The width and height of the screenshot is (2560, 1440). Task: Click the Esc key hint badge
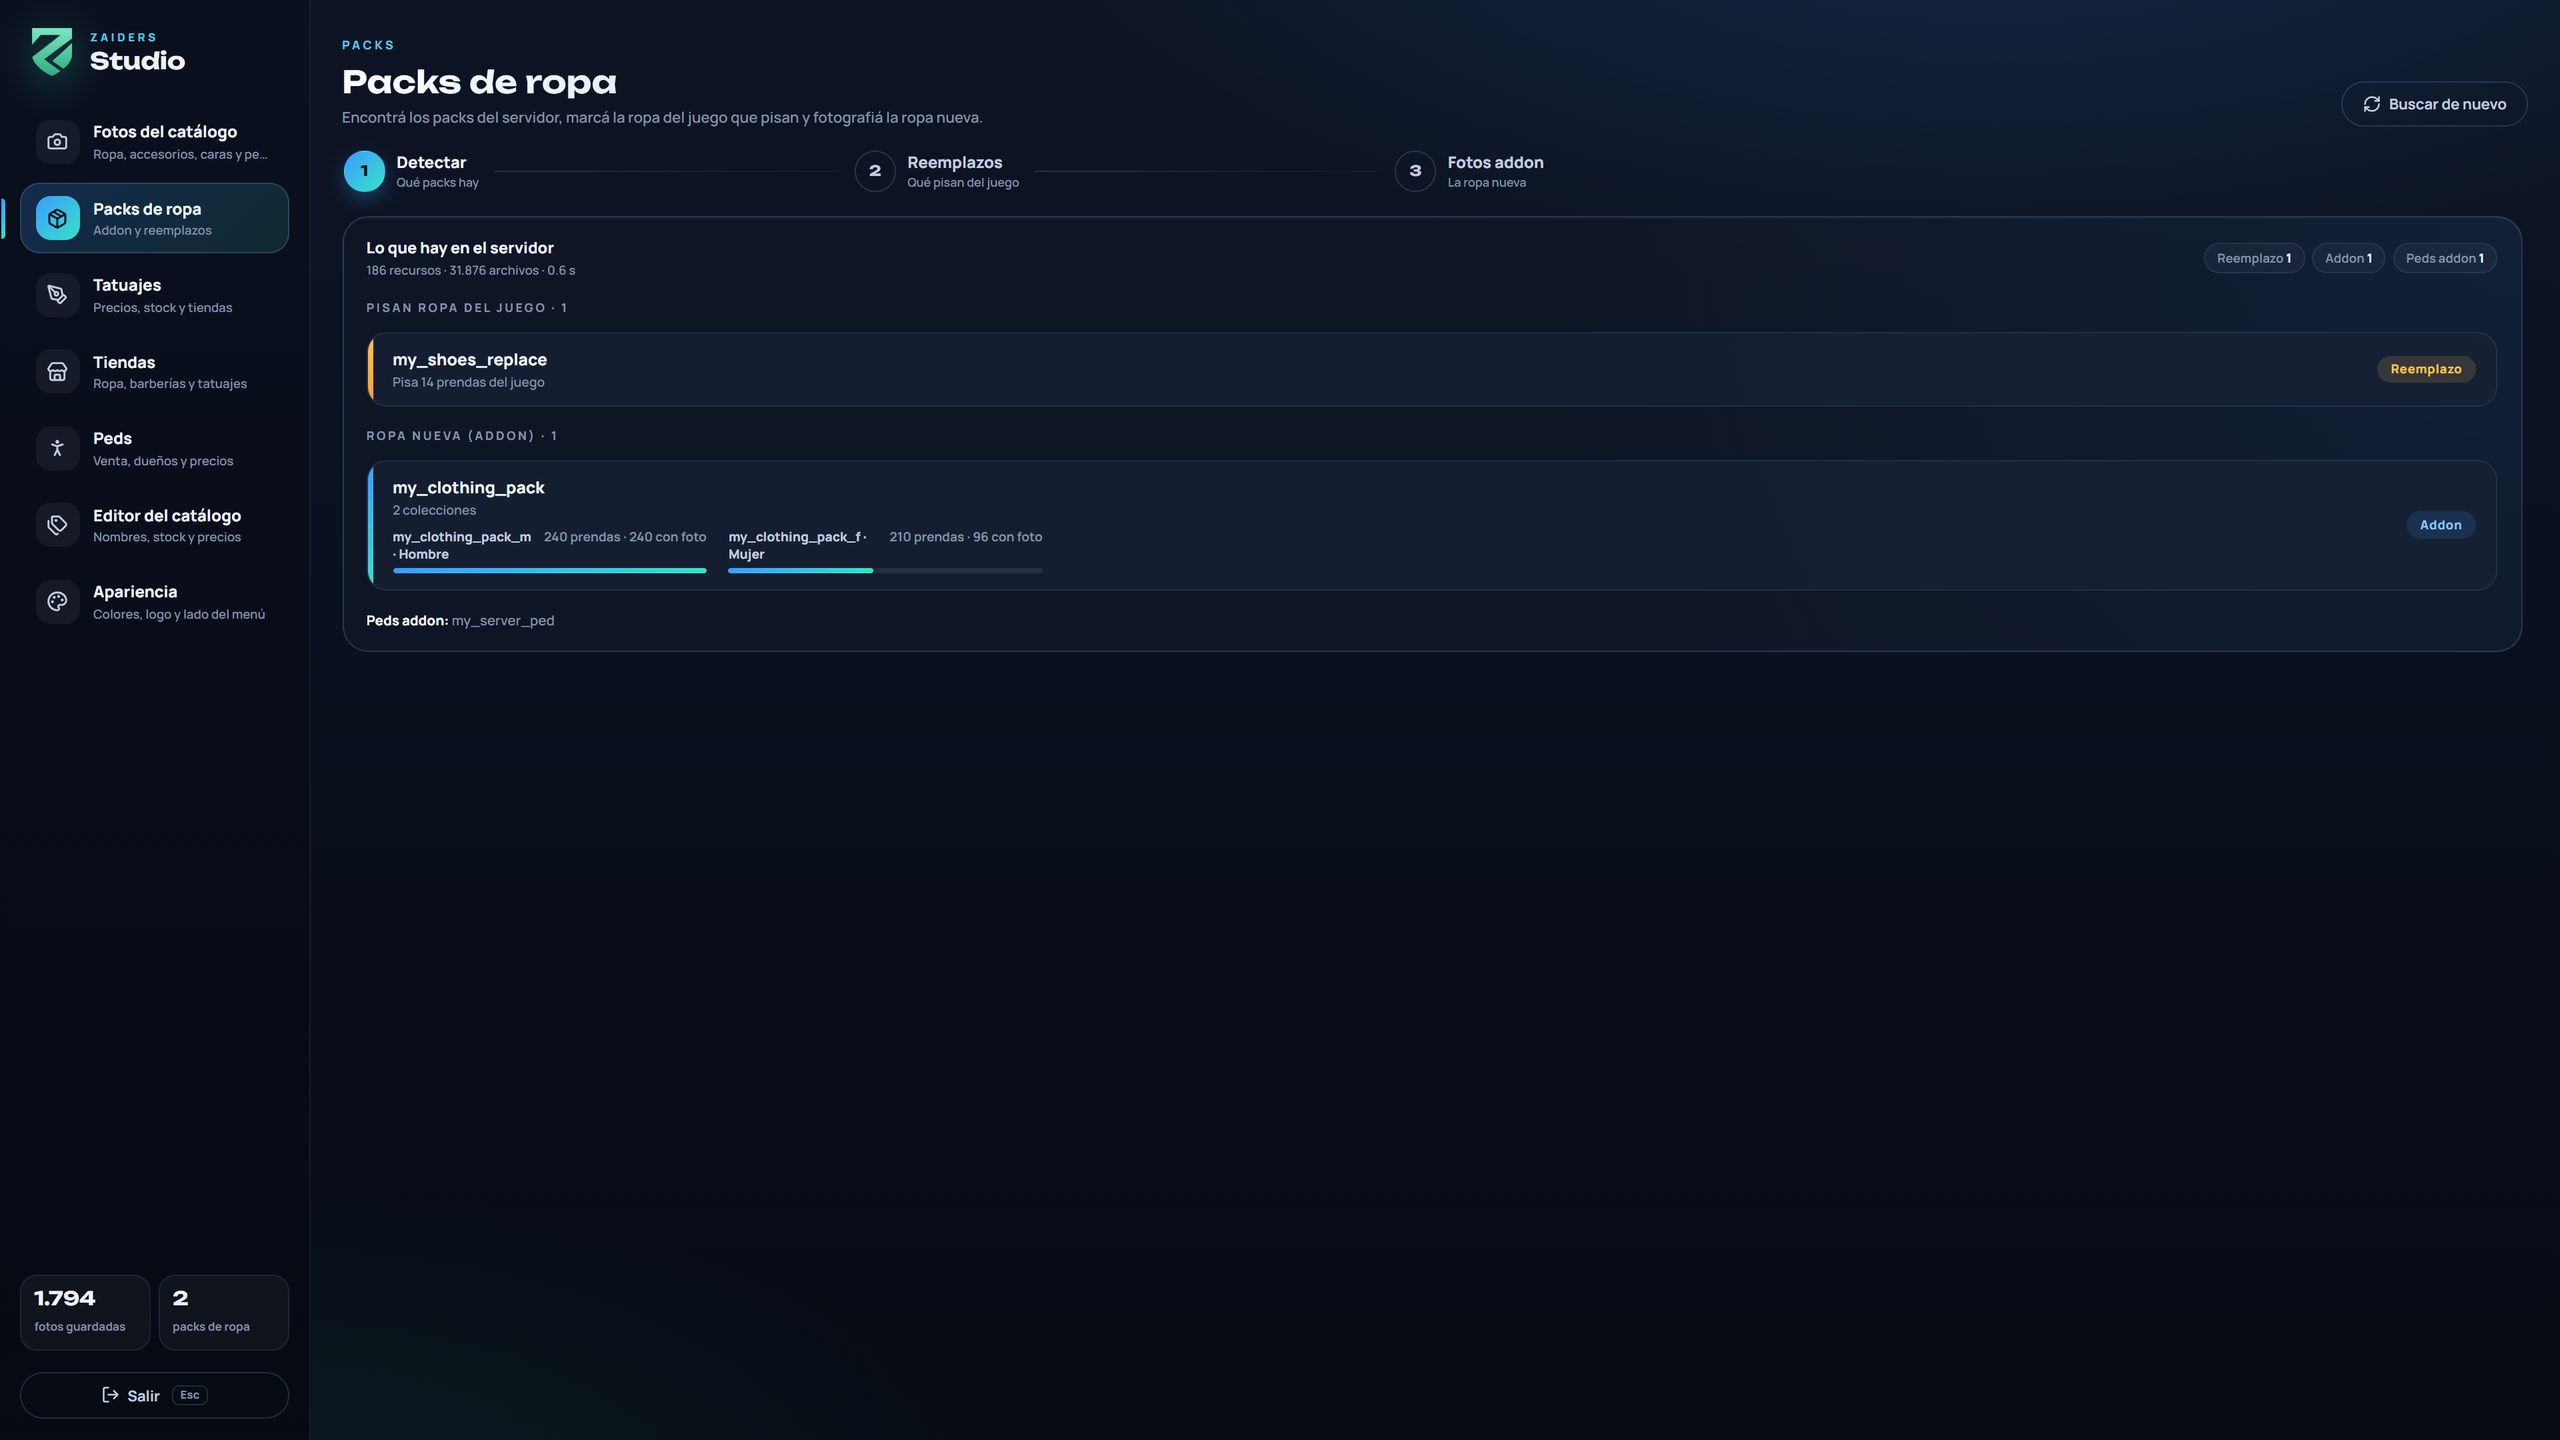point(189,1395)
